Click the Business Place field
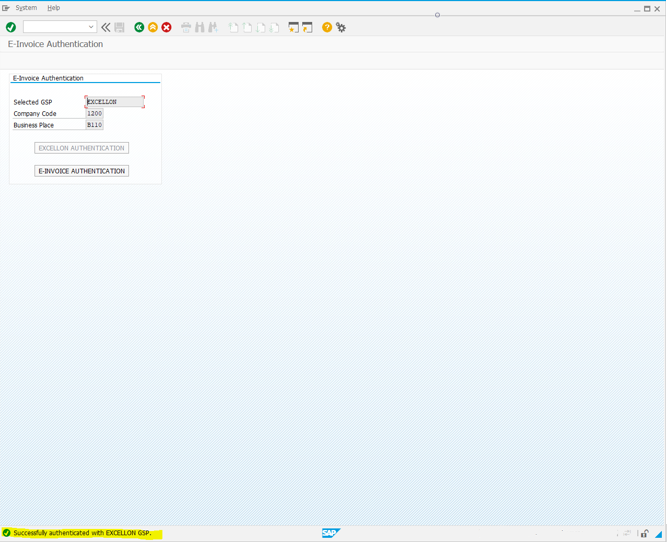667x544 pixels. pyautogui.click(x=94, y=125)
